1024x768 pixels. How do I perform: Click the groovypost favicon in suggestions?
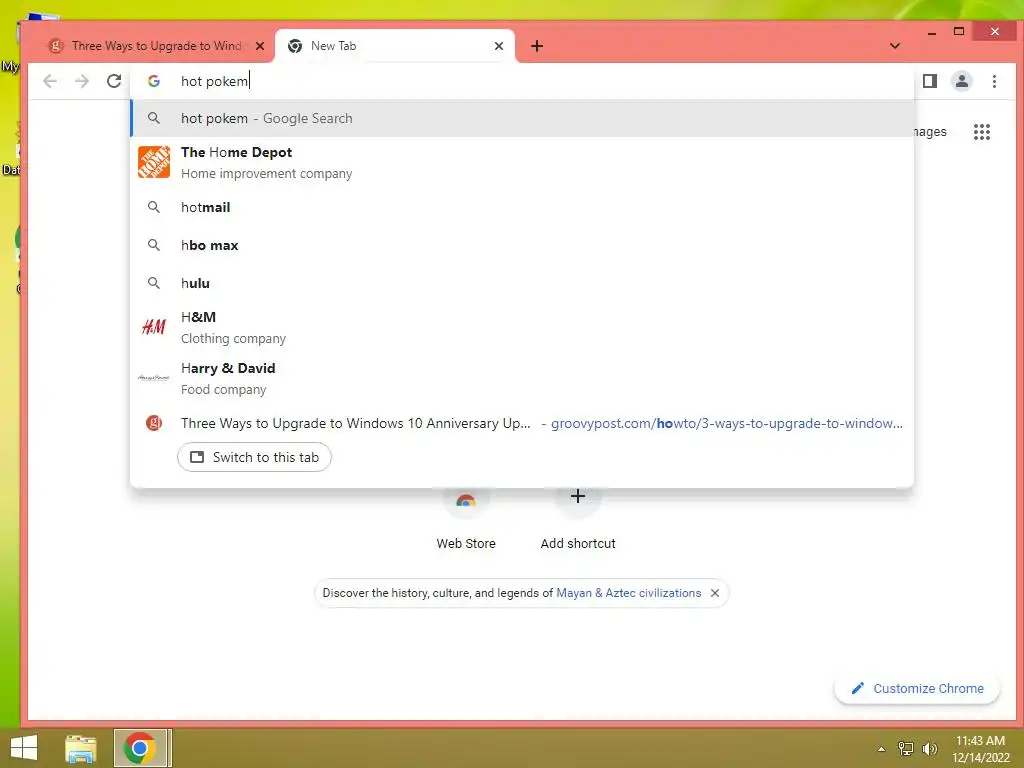pos(154,423)
